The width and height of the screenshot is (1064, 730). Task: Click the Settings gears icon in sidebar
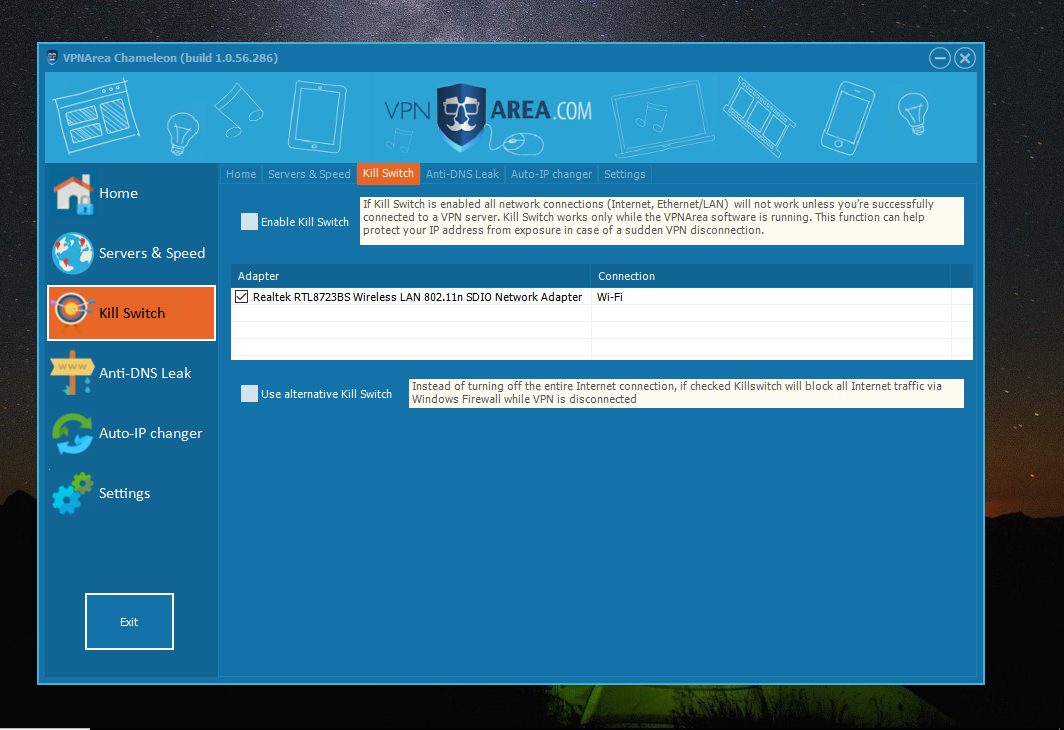[x=73, y=493]
